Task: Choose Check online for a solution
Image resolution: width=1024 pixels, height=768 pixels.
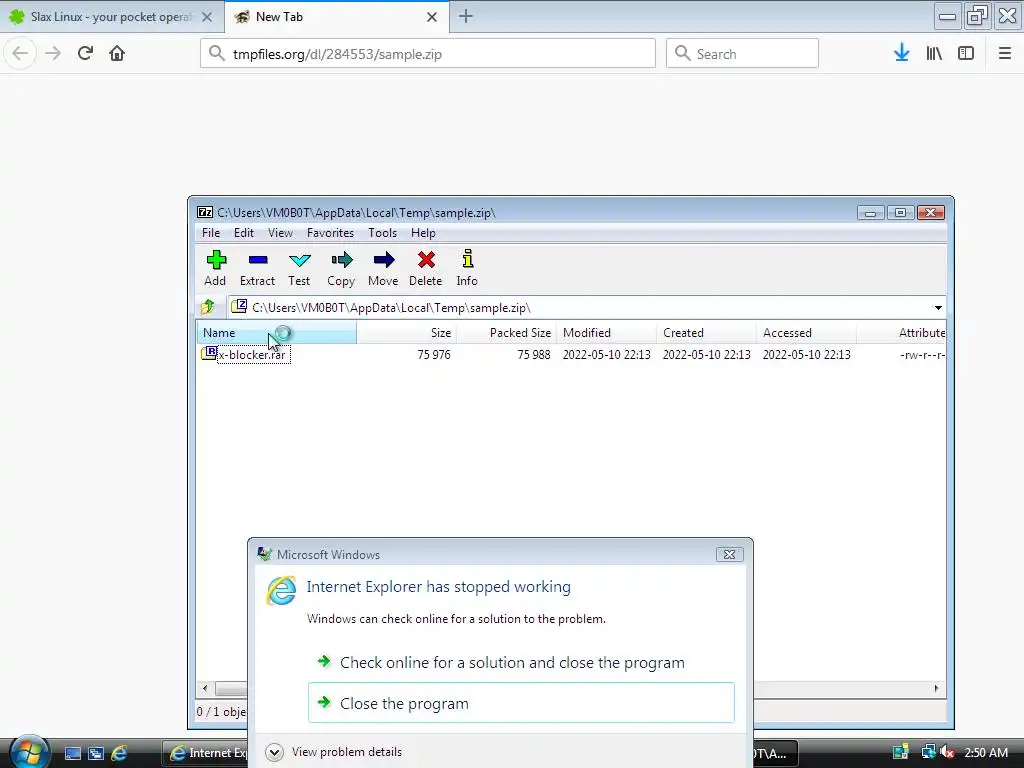Action: tap(521, 662)
